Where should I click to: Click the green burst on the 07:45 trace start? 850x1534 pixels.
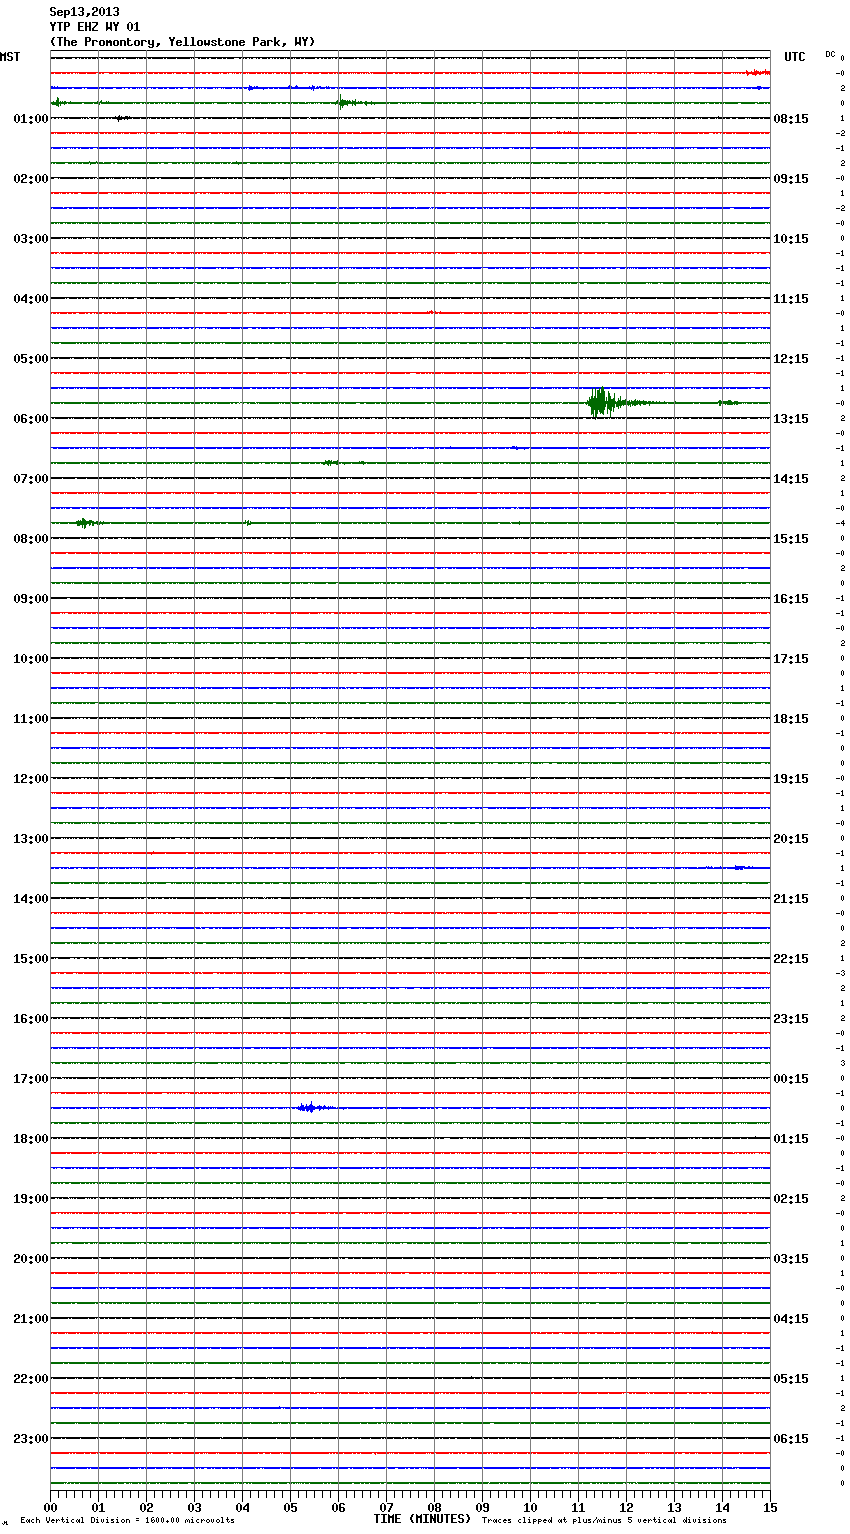pyautogui.click(x=87, y=523)
